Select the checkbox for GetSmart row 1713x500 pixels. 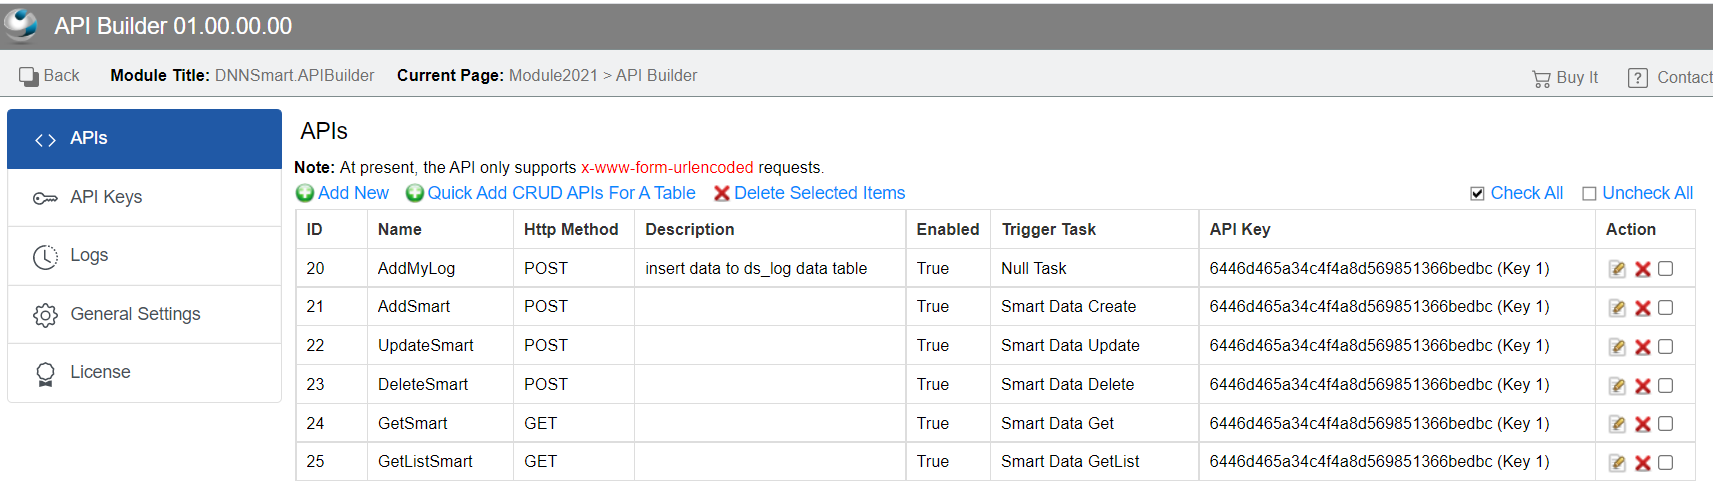(x=1665, y=424)
